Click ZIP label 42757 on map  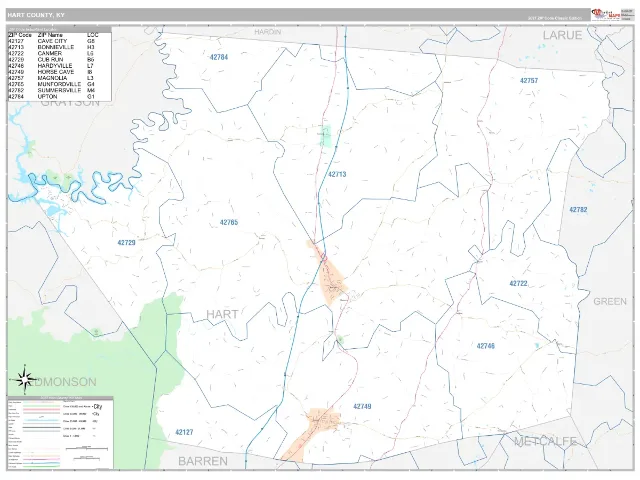click(529, 80)
